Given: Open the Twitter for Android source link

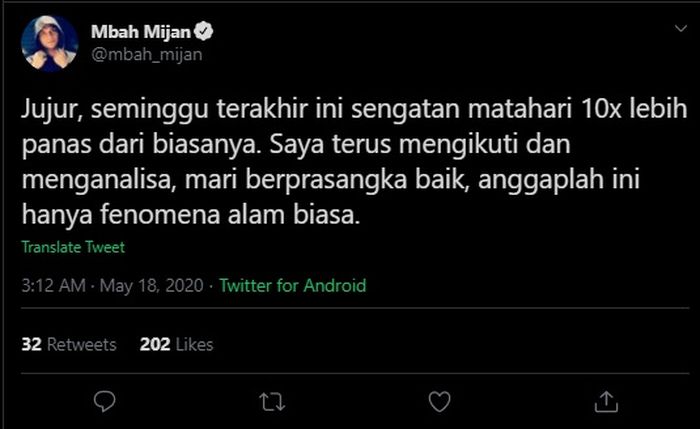Looking at the screenshot, I should pos(292,285).
